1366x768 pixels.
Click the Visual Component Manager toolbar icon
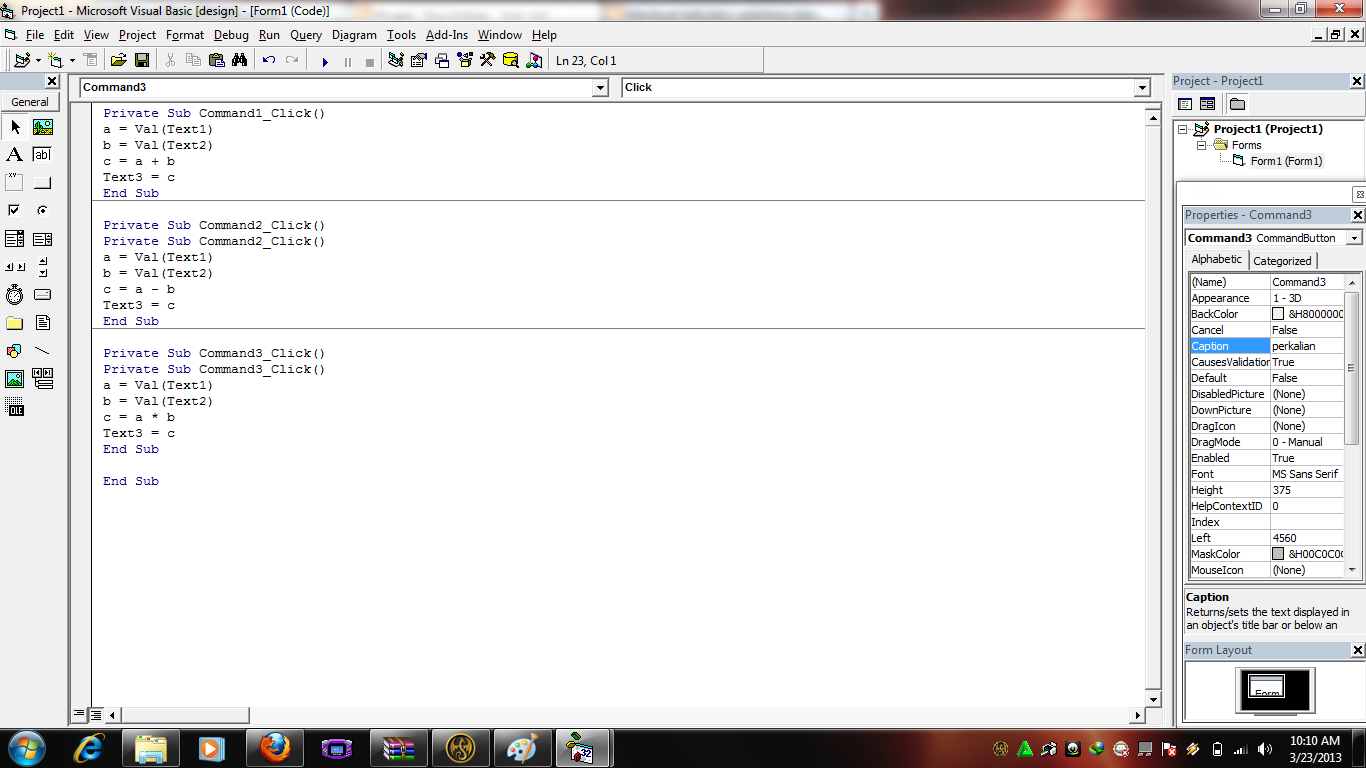(x=535, y=60)
